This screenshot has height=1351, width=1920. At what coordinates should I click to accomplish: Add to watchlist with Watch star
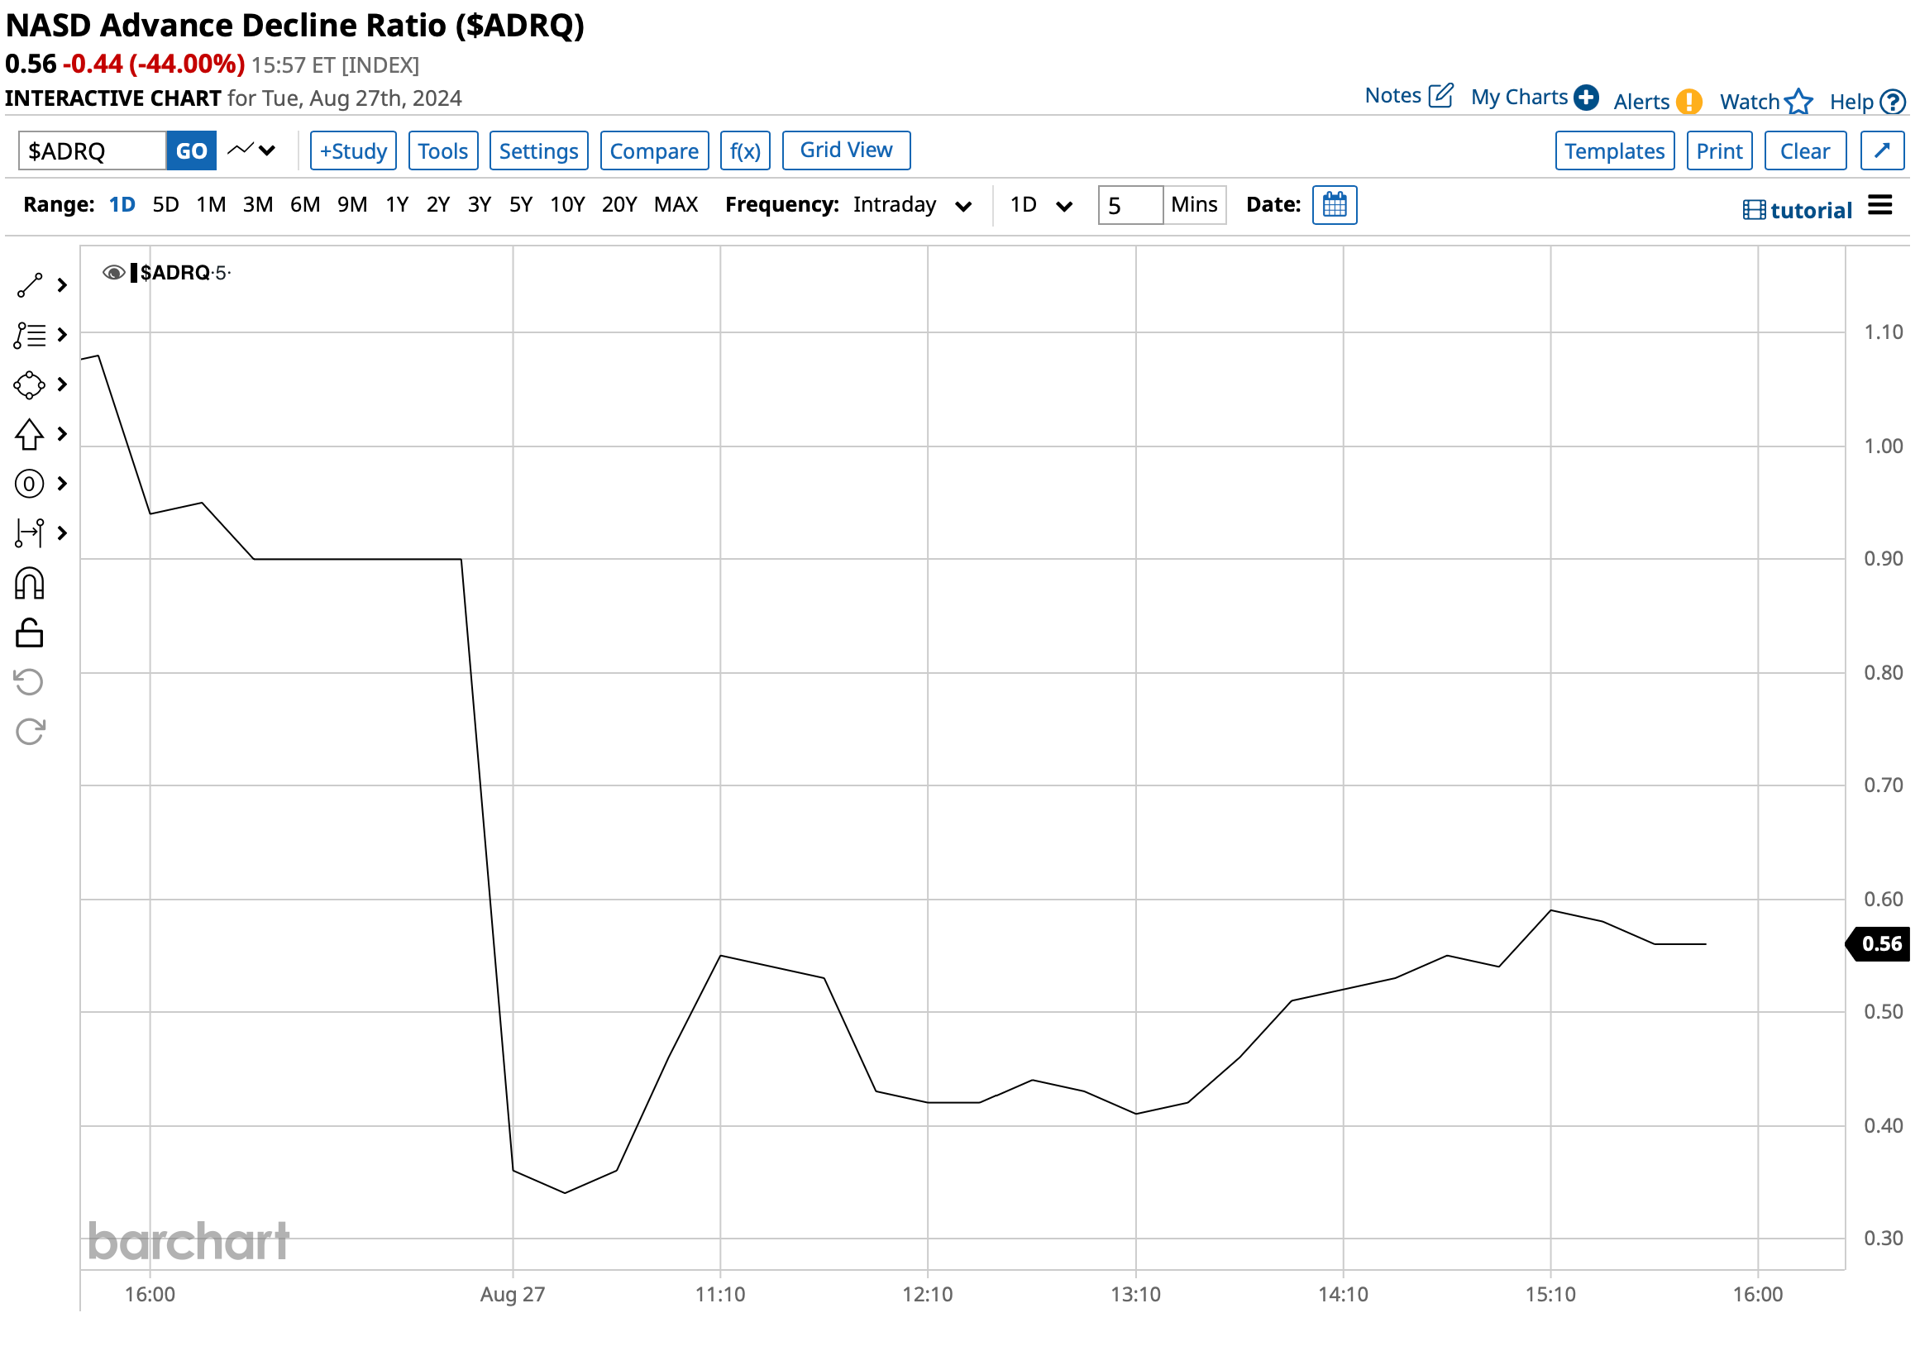[x=1765, y=101]
